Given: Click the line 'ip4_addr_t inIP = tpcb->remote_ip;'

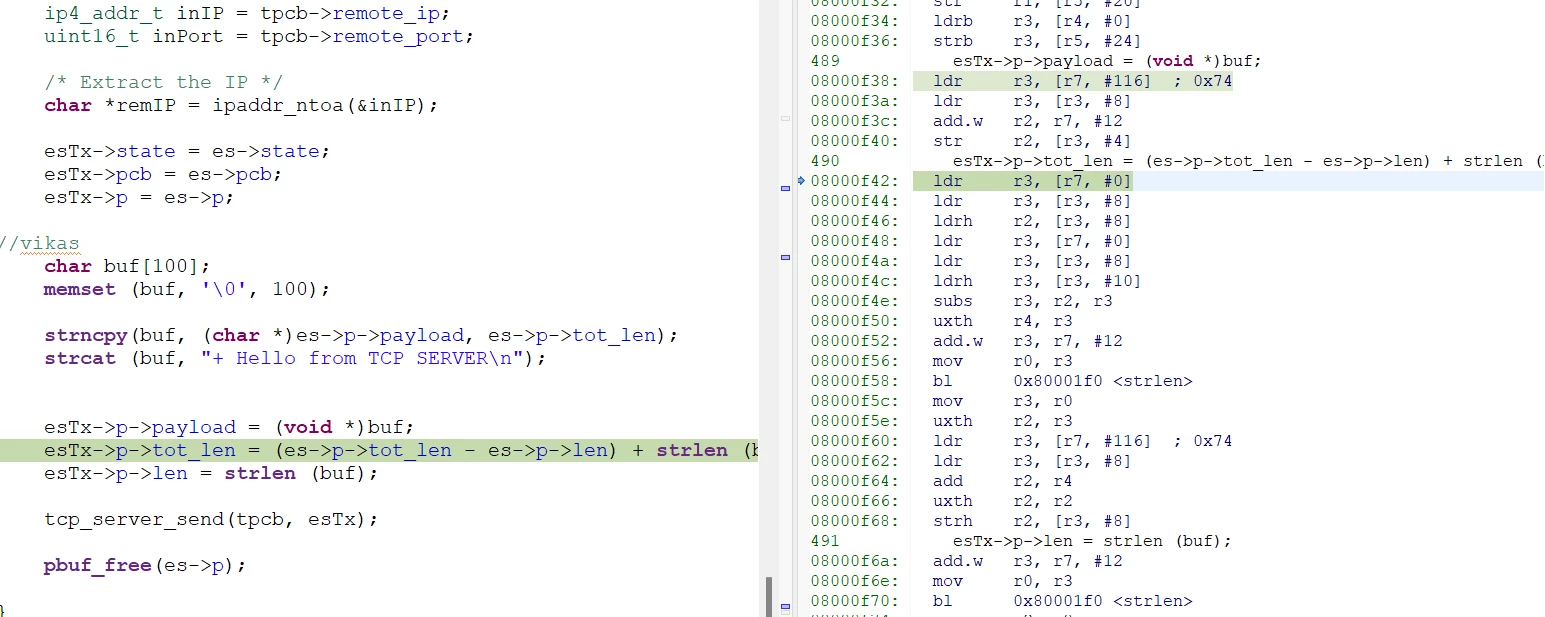Looking at the screenshot, I should (247, 14).
